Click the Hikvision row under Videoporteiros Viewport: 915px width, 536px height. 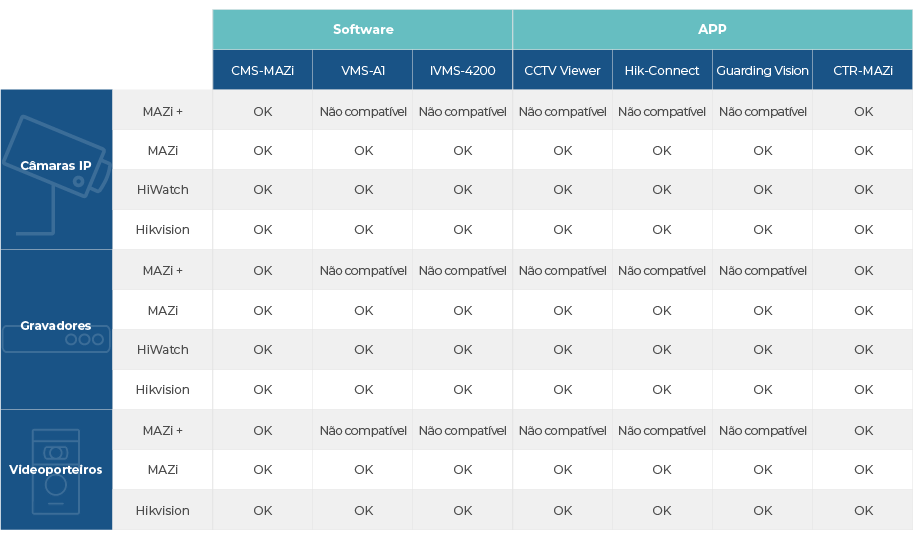(x=512, y=510)
